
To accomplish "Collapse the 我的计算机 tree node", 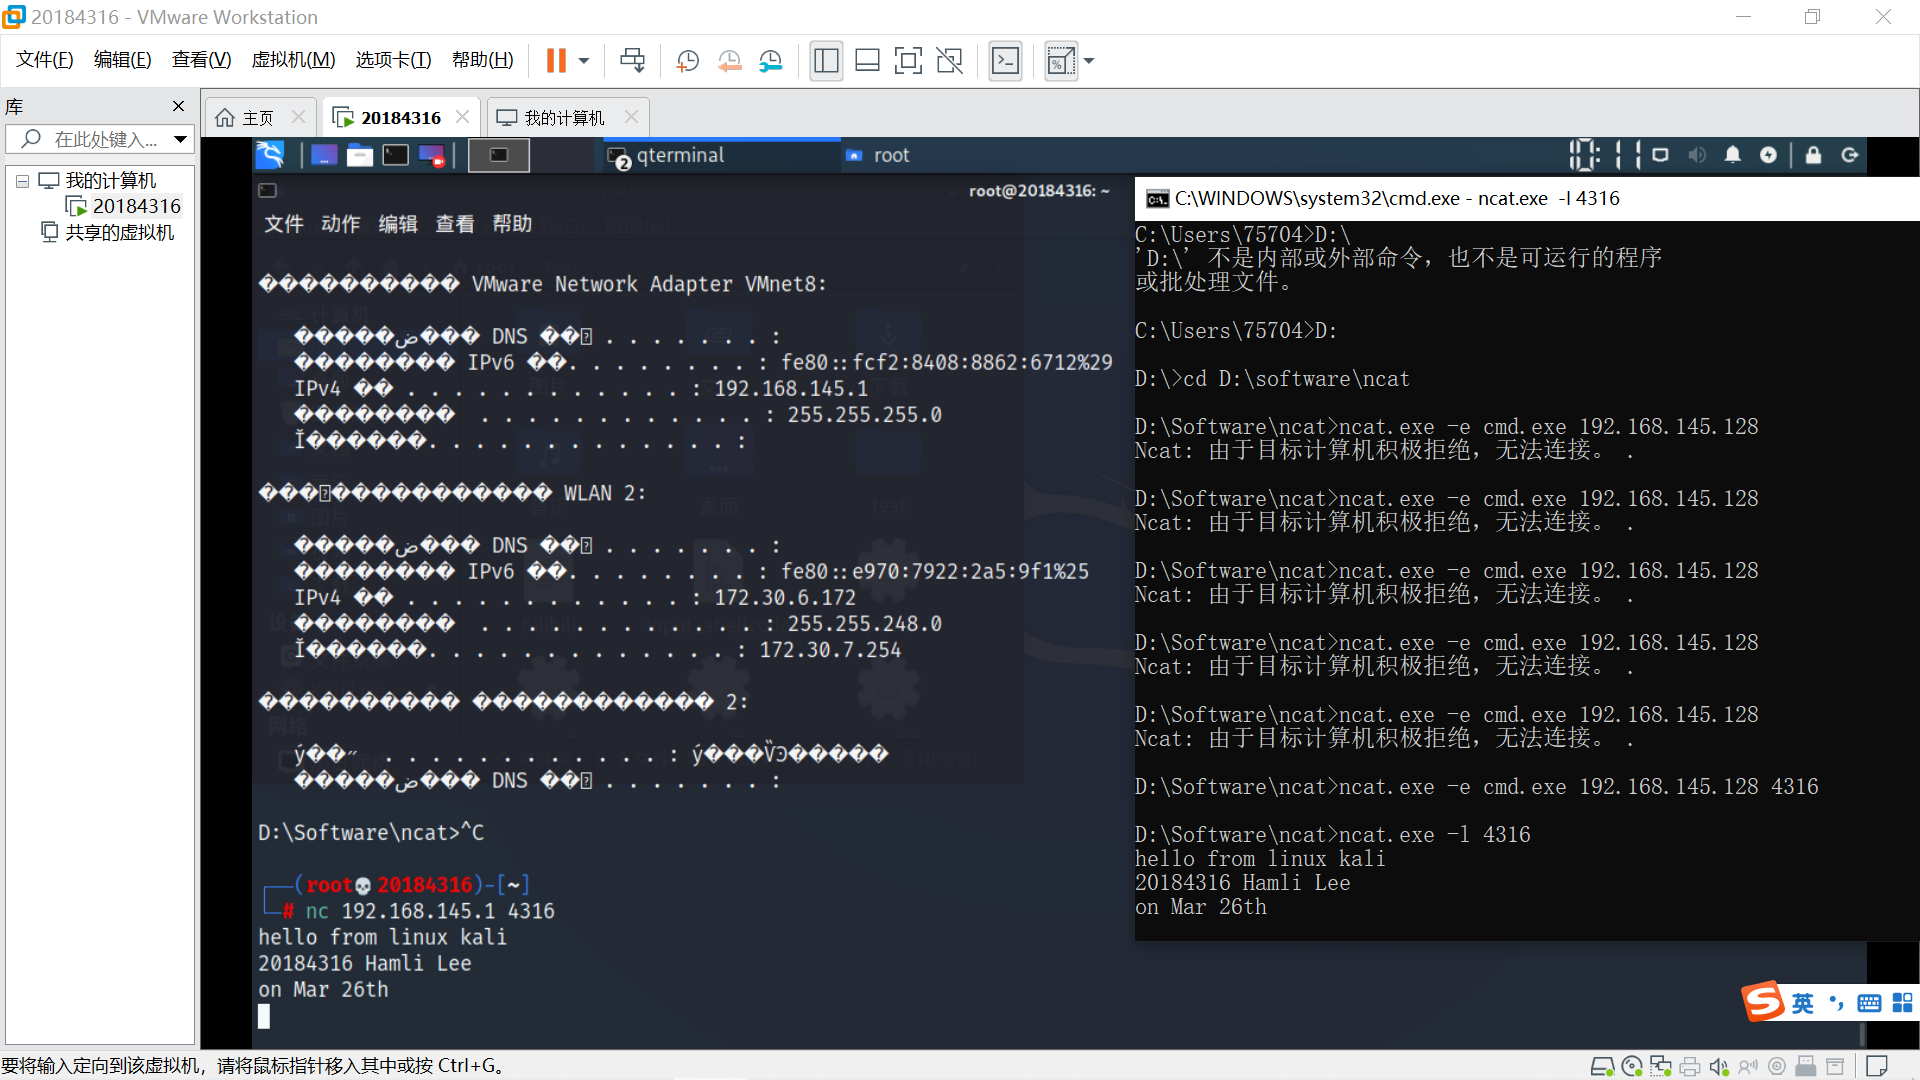I will tap(22, 181).
